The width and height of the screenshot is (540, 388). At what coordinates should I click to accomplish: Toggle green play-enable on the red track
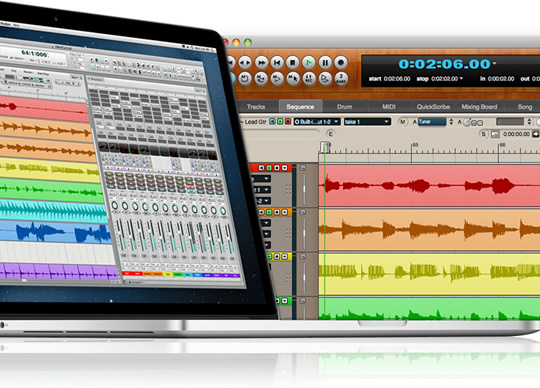[269, 168]
